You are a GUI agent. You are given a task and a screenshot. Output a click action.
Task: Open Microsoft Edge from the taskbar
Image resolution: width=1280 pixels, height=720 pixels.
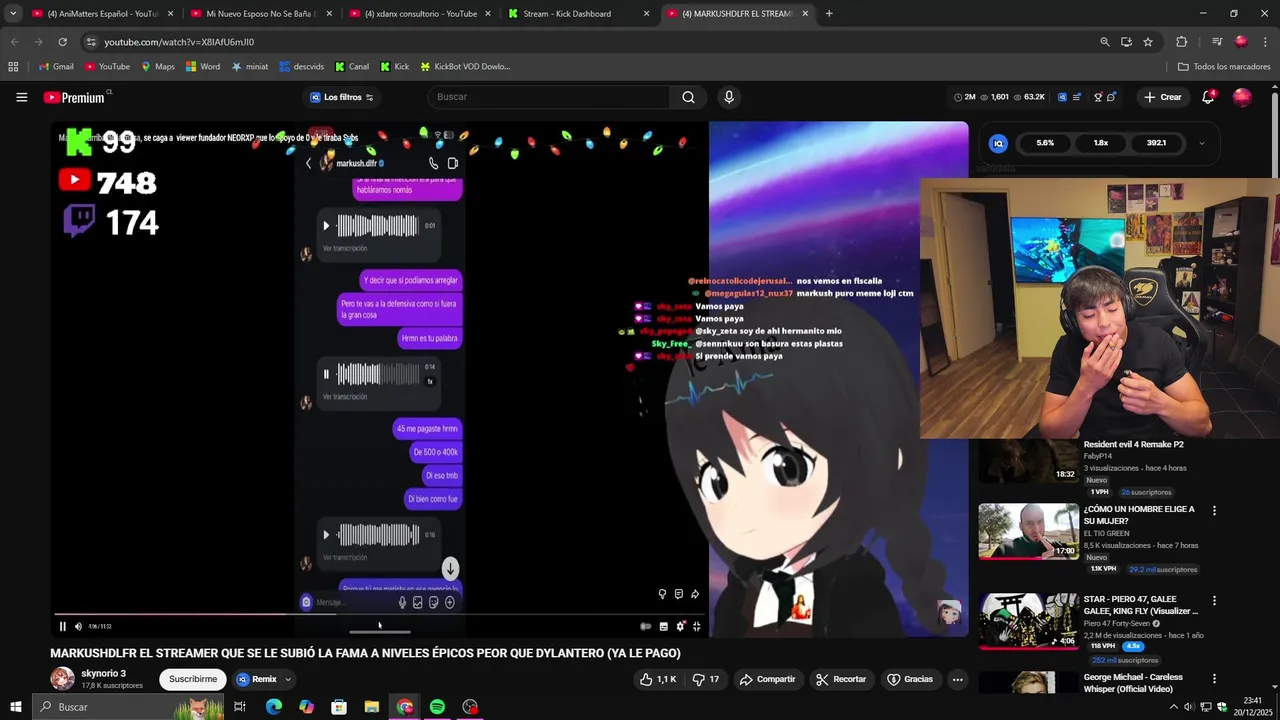274,707
